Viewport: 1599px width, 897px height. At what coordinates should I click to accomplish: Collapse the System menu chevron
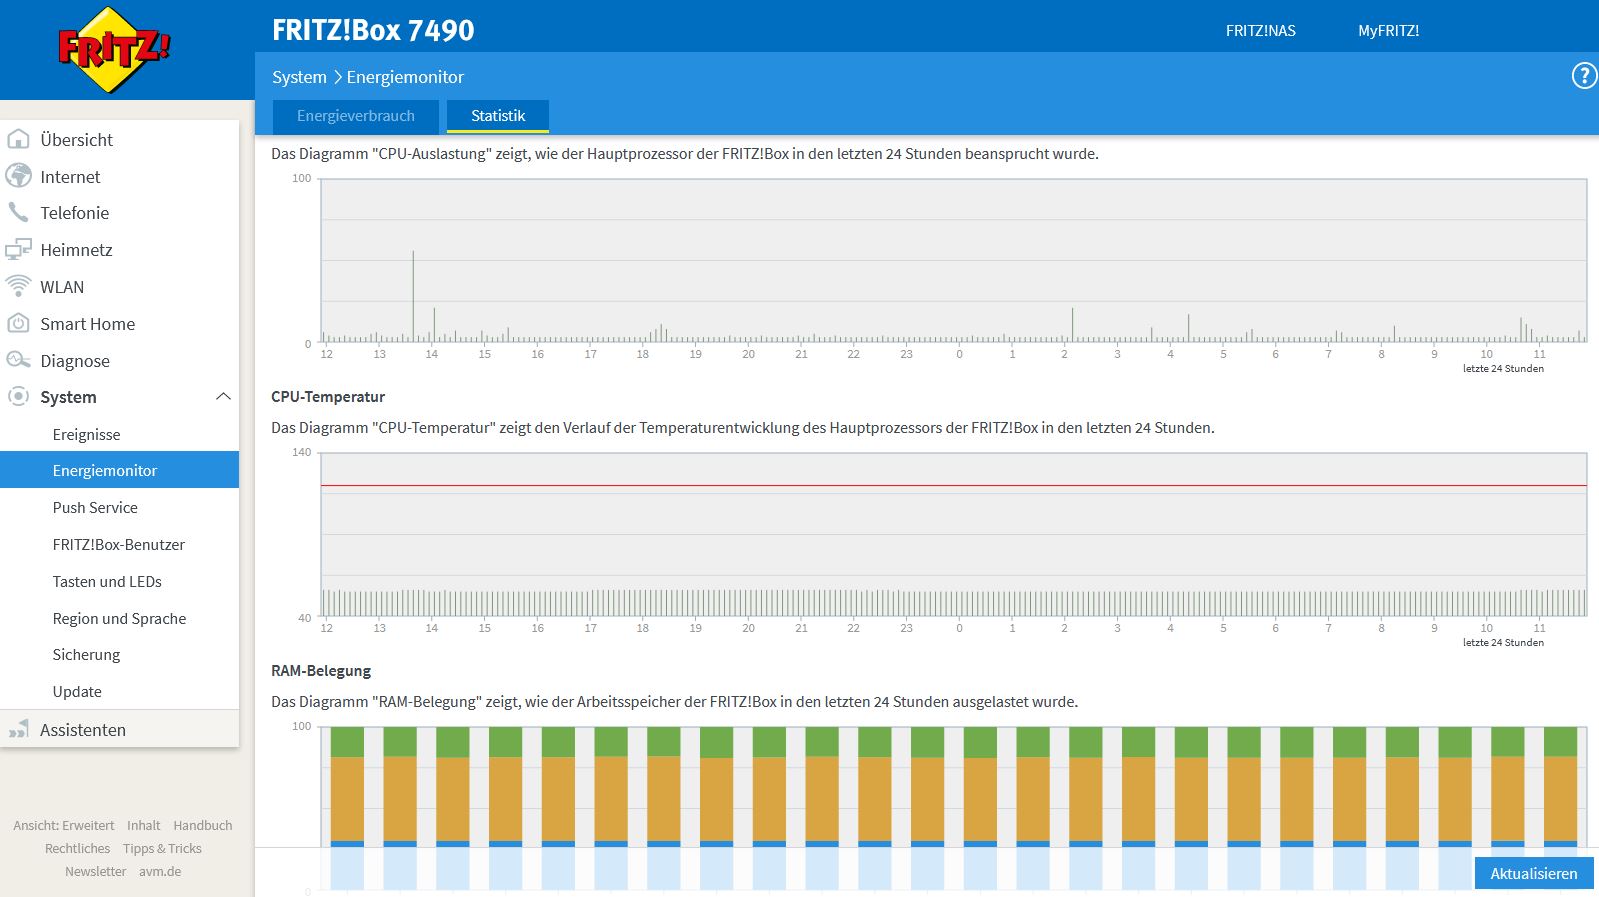click(x=223, y=397)
